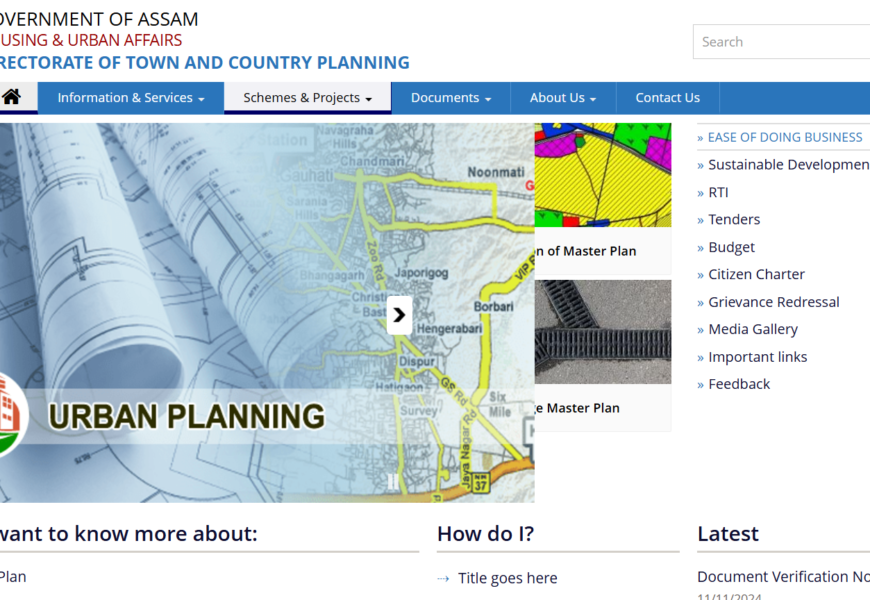Open Ease of Doing Business link
This screenshot has height=600, width=870.
(784, 137)
